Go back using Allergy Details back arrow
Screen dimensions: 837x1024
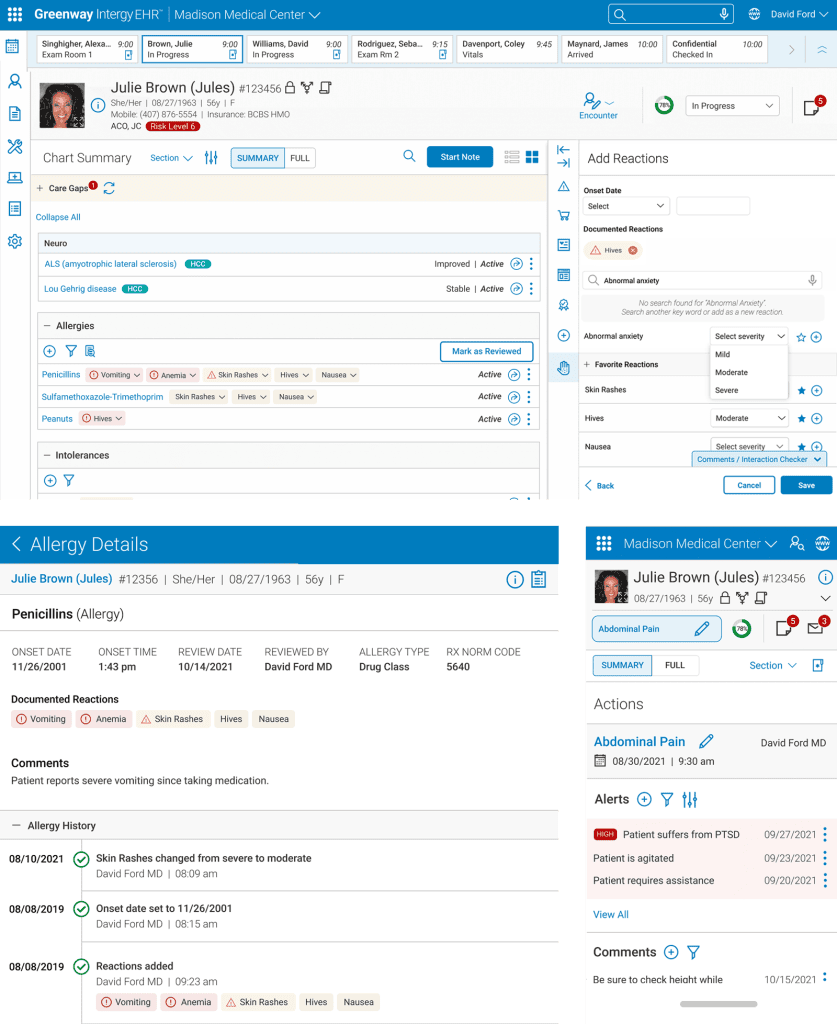tap(16, 544)
